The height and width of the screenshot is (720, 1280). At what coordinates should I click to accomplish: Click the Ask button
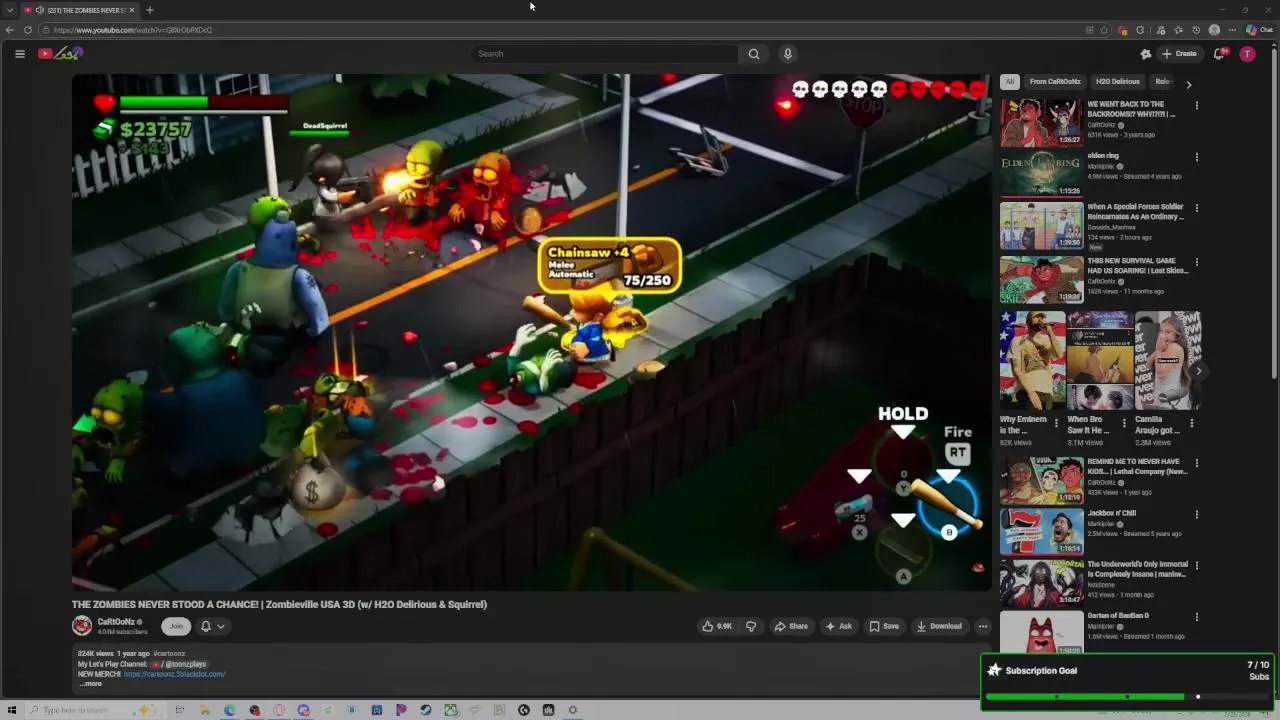(839, 626)
